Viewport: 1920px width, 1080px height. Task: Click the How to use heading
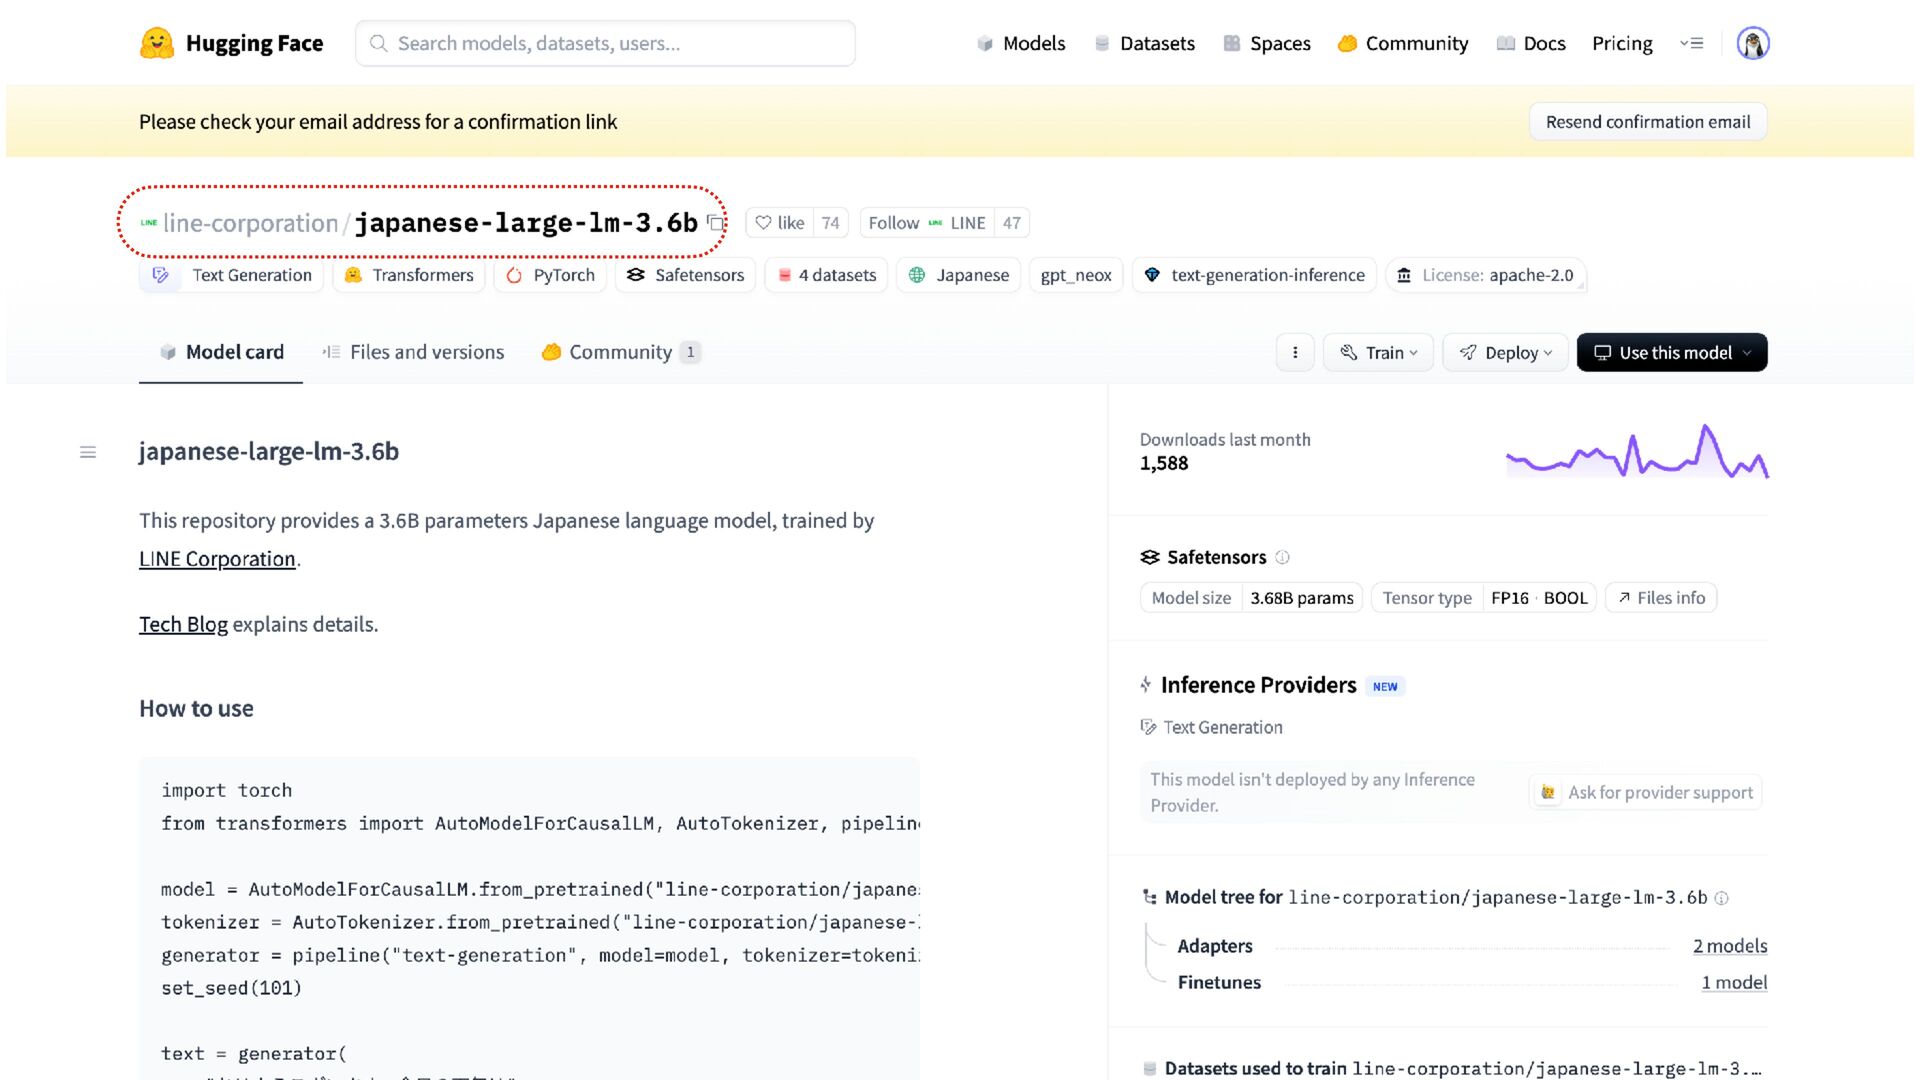196,708
